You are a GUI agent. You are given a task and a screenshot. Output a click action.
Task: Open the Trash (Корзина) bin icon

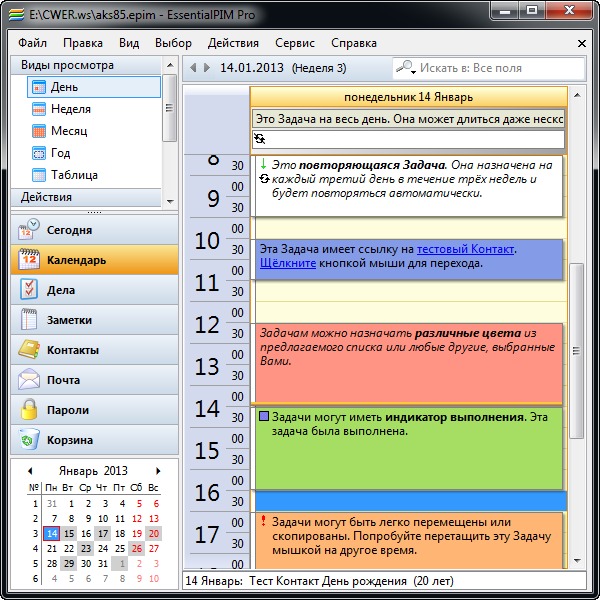[x=29, y=440]
